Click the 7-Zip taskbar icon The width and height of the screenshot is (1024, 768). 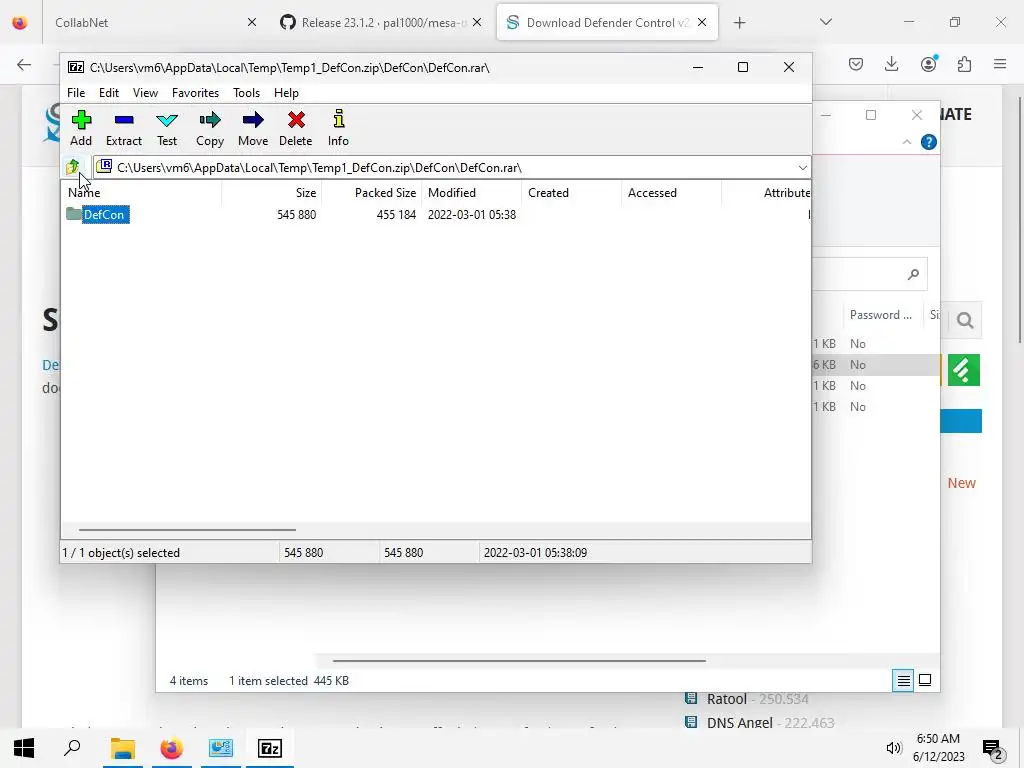click(x=270, y=748)
